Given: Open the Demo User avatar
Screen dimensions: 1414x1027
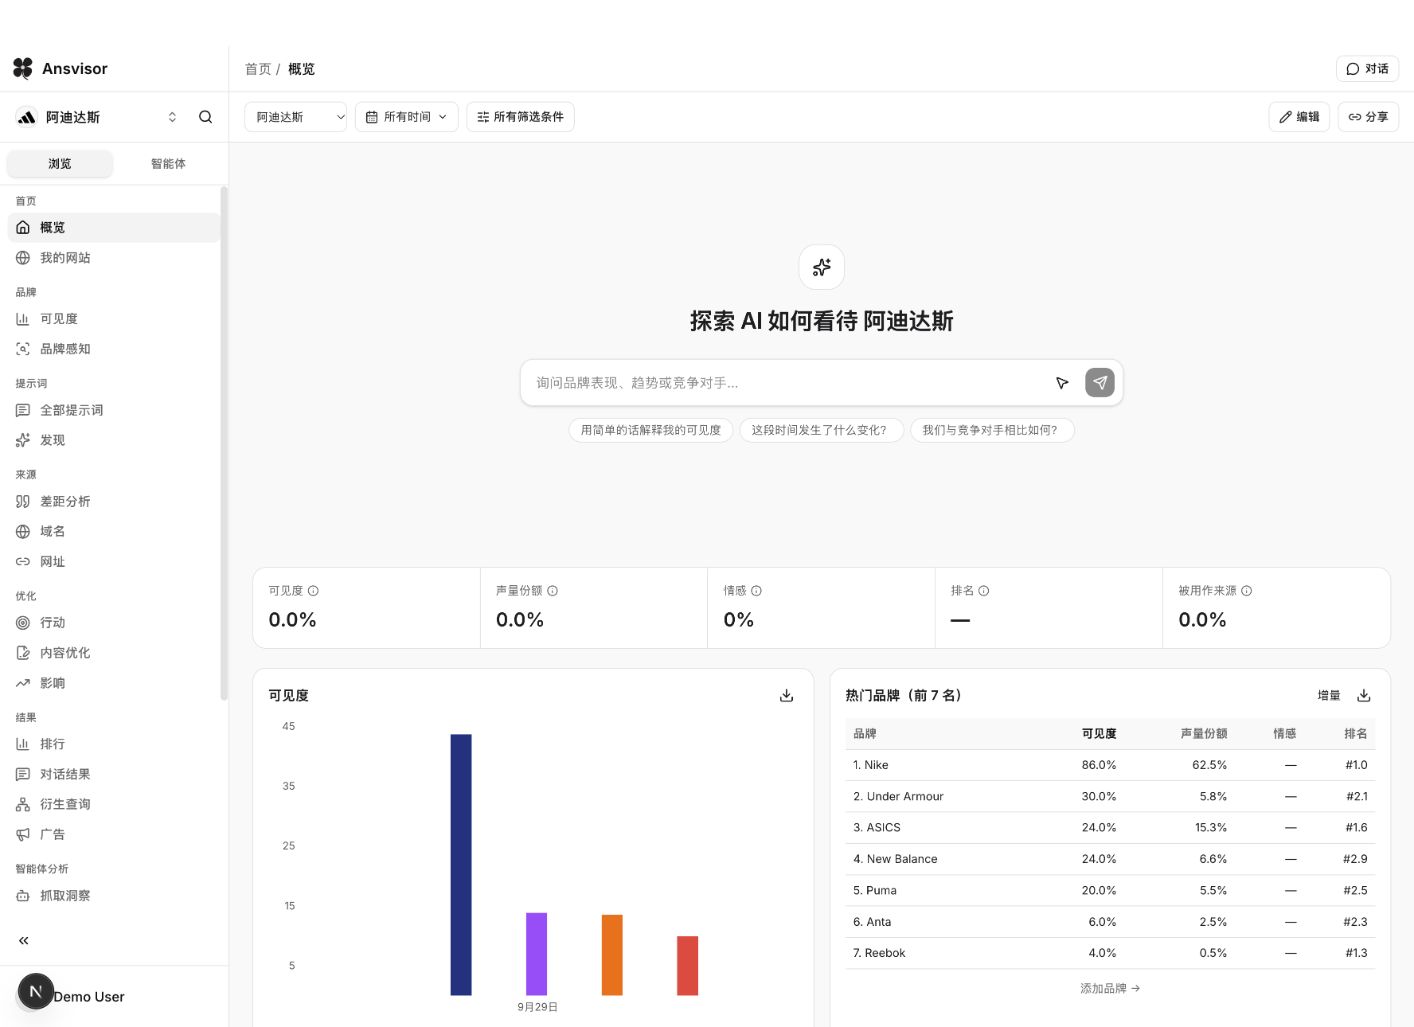Looking at the screenshot, I should tap(36, 991).
